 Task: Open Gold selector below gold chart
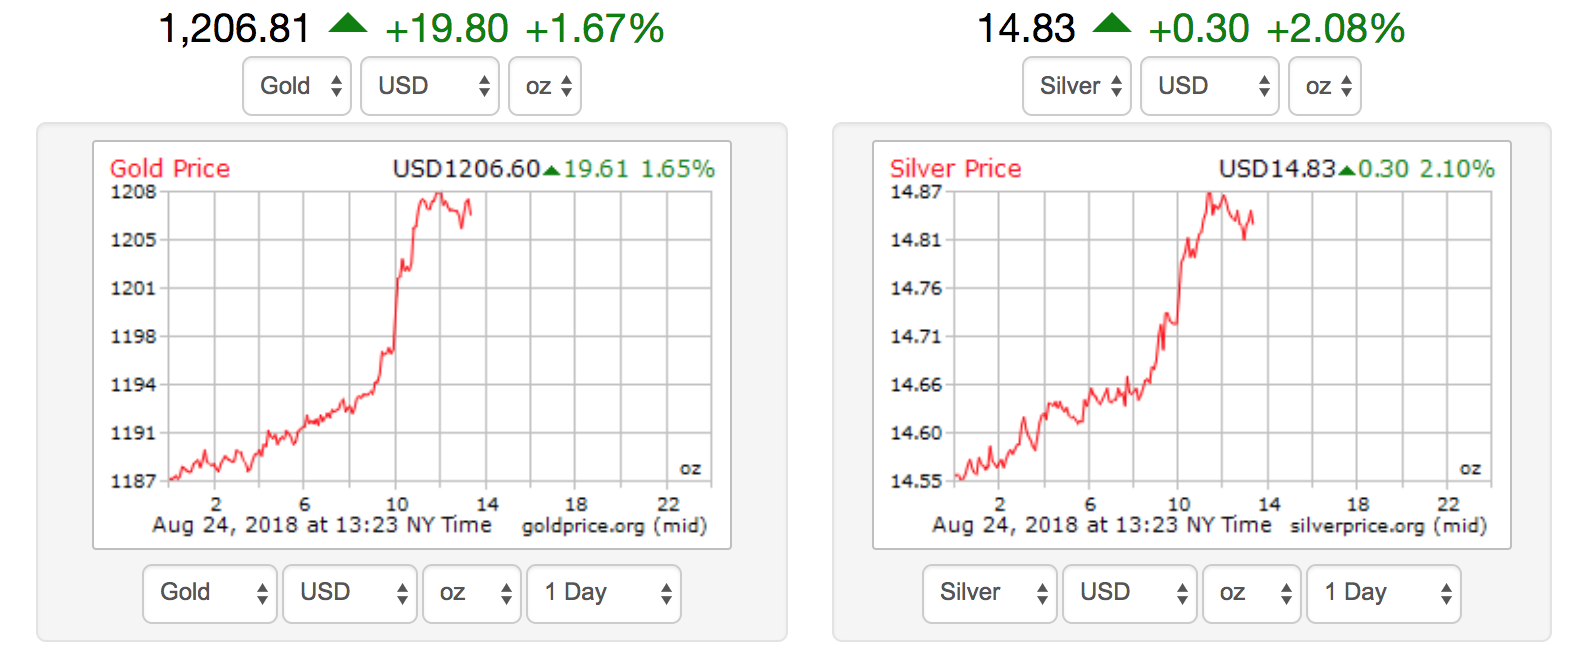(210, 593)
